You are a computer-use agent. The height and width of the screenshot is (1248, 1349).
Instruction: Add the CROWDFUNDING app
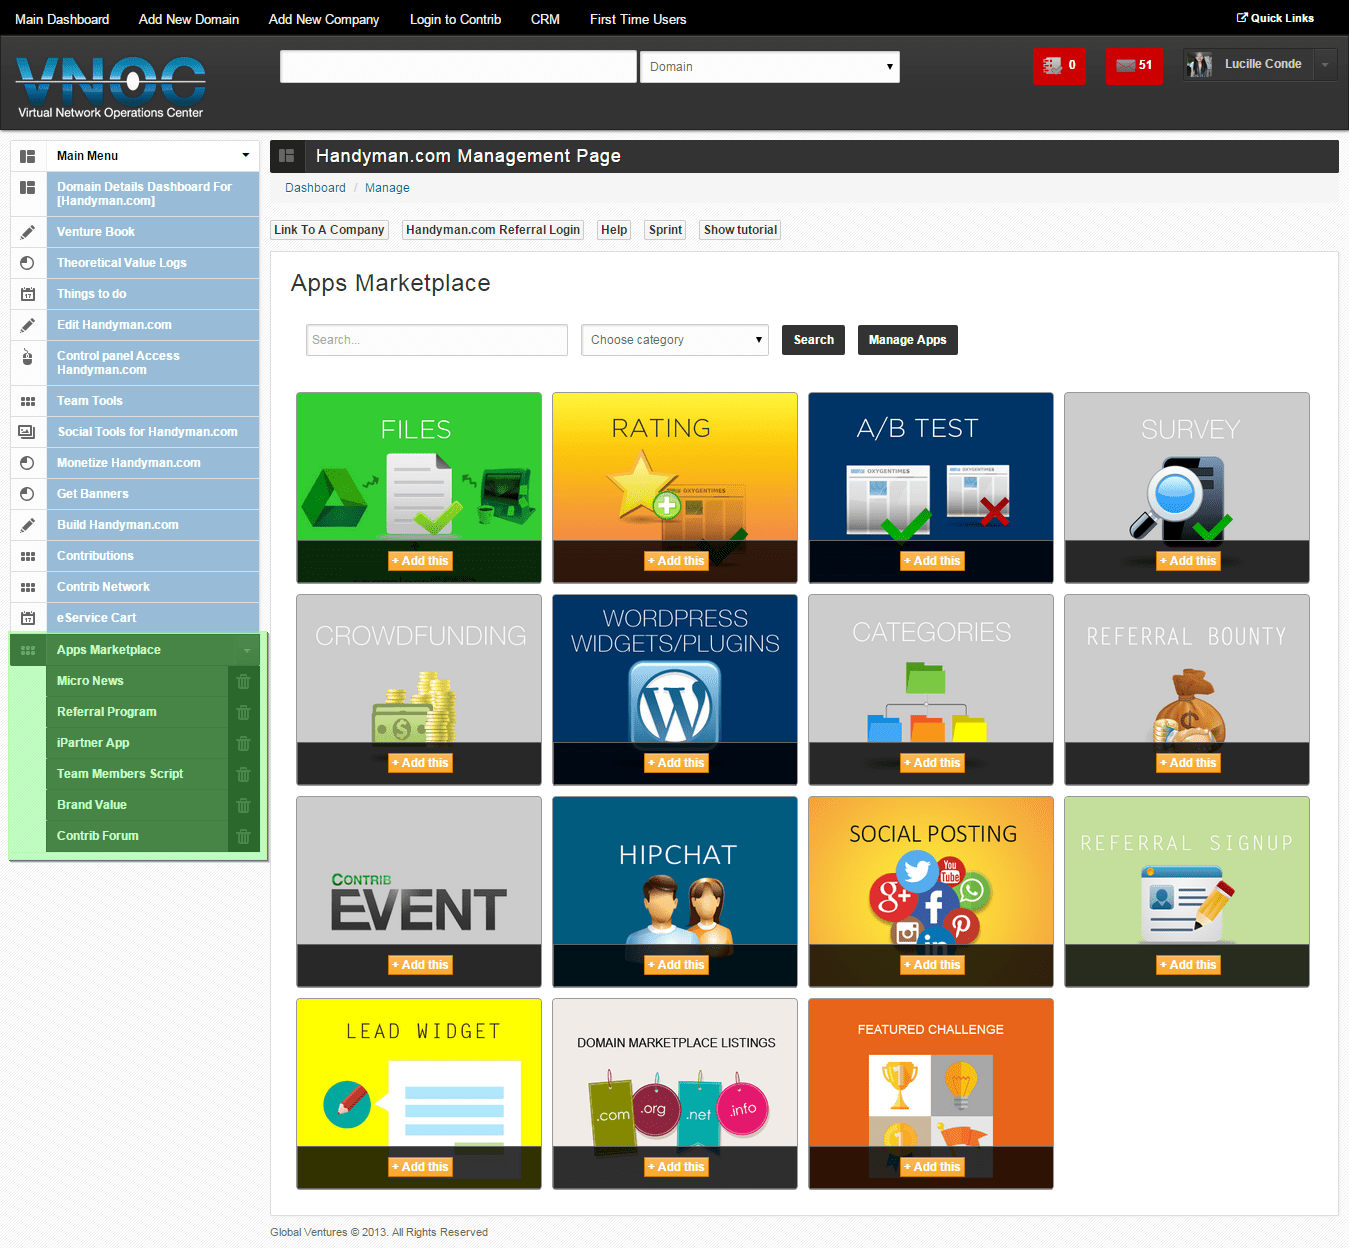pyautogui.click(x=420, y=763)
